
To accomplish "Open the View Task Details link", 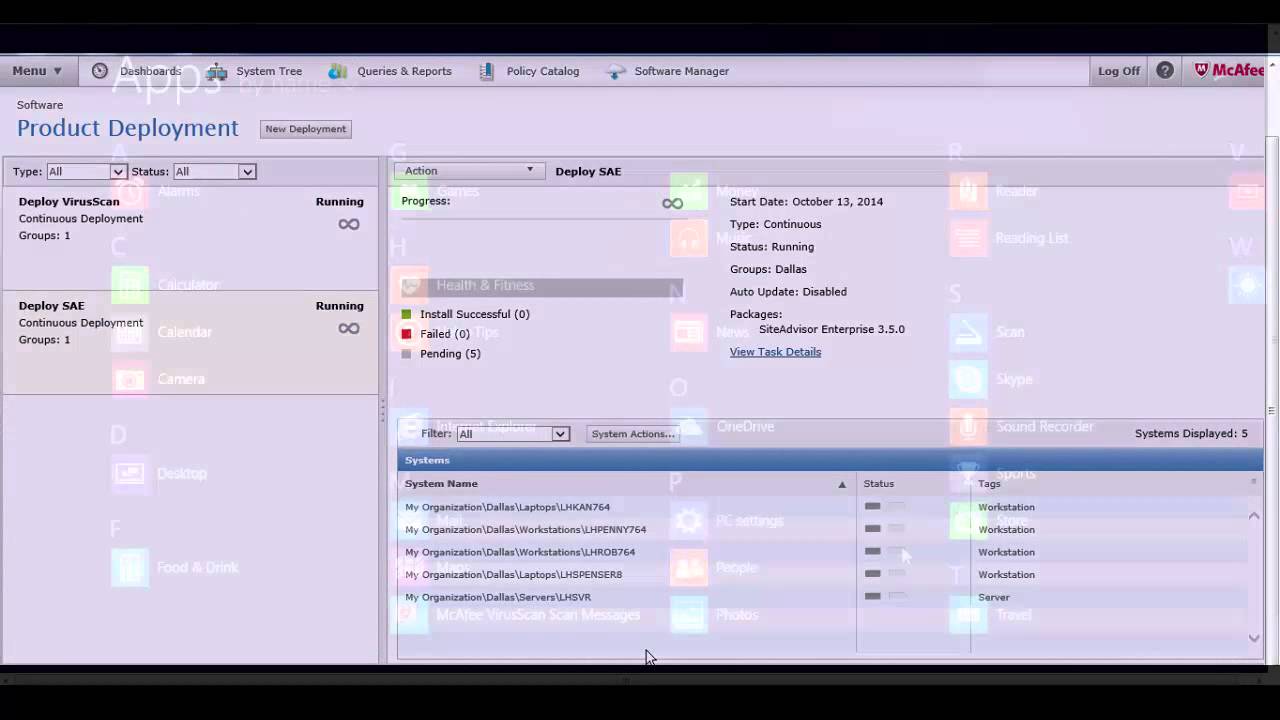I will coord(775,352).
